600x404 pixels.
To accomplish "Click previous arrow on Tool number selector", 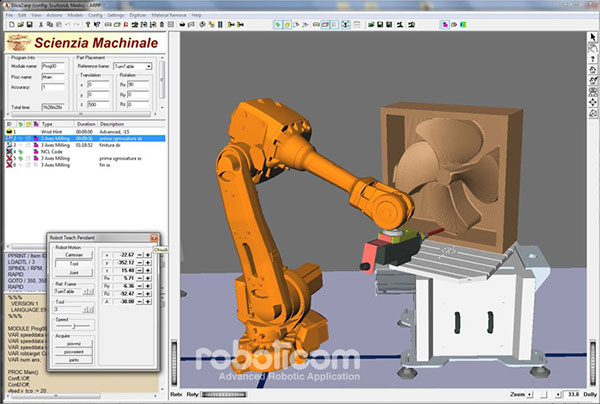I will tap(85, 310).
